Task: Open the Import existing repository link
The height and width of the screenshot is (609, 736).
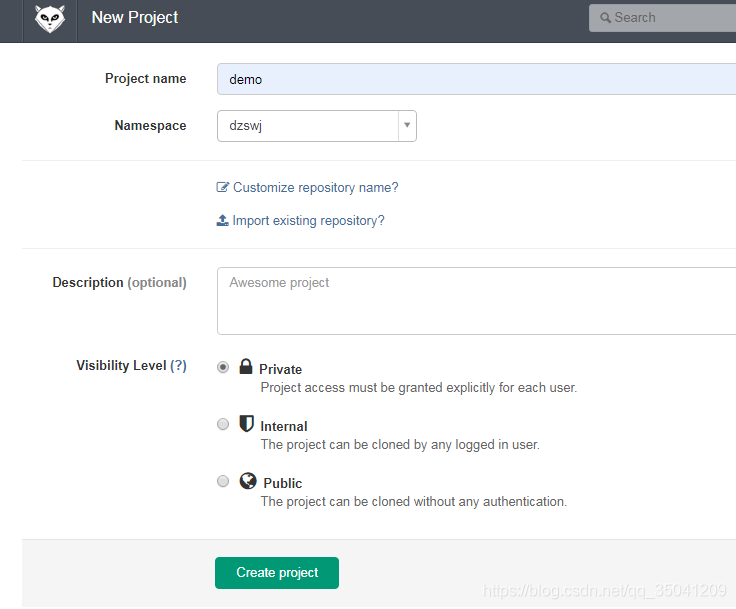Action: pos(308,221)
